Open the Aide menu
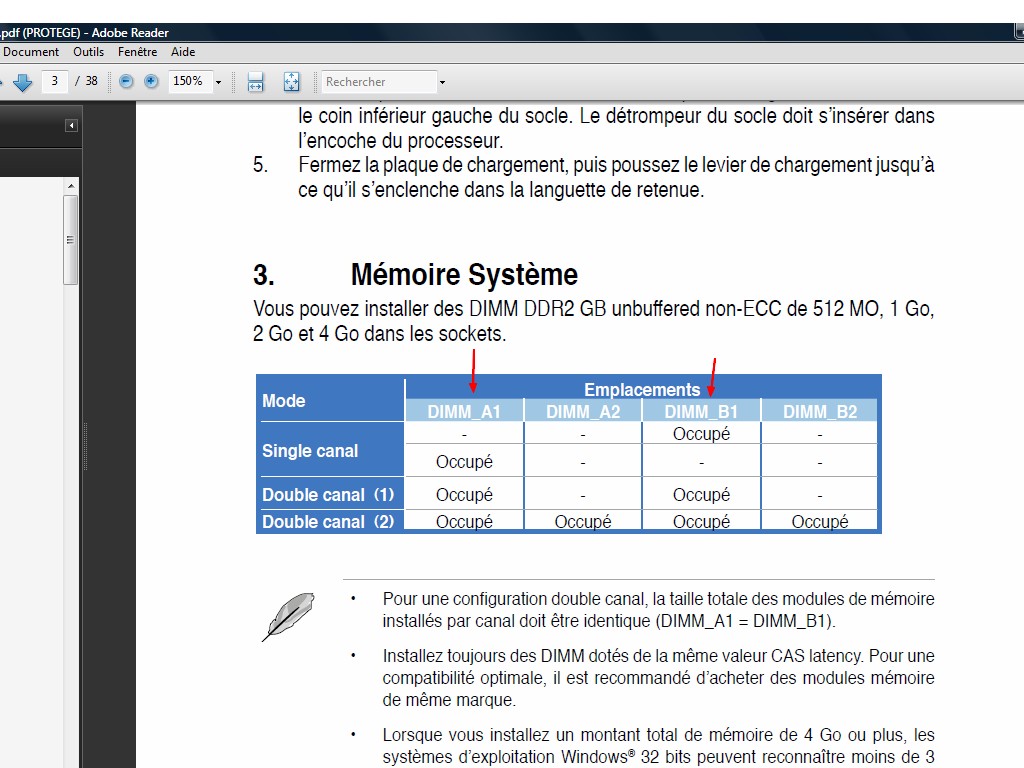 [183, 52]
